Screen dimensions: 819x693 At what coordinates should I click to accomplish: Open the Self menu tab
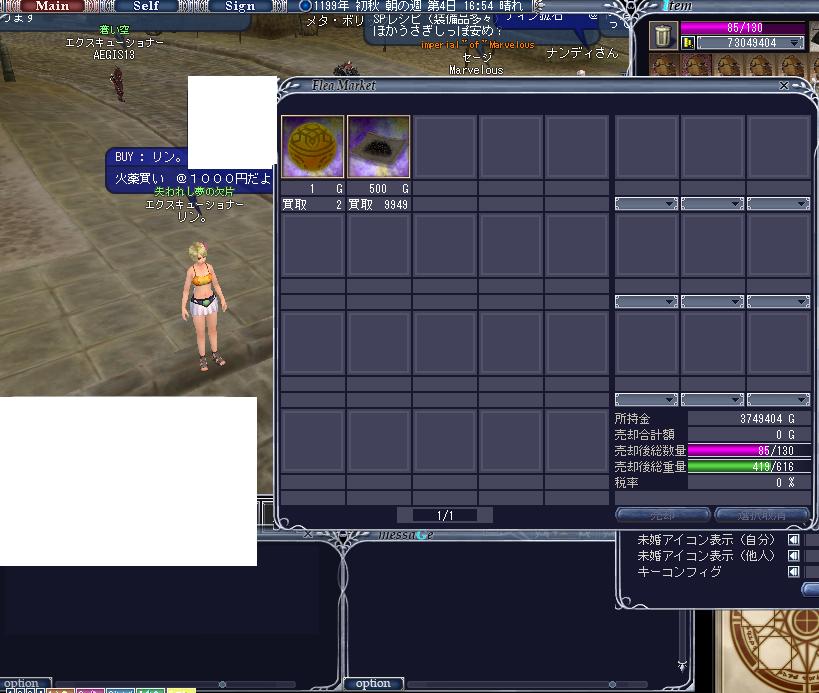click(145, 6)
